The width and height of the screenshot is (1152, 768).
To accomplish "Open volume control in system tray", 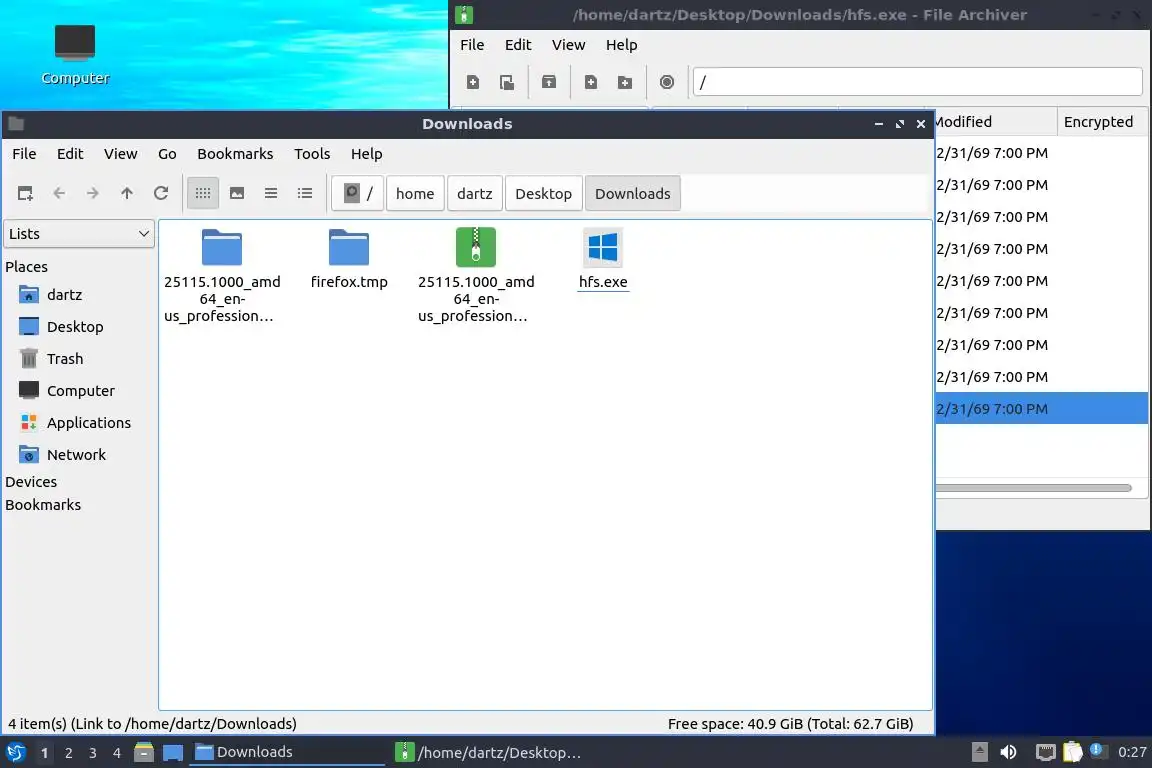I will (x=1009, y=753).
